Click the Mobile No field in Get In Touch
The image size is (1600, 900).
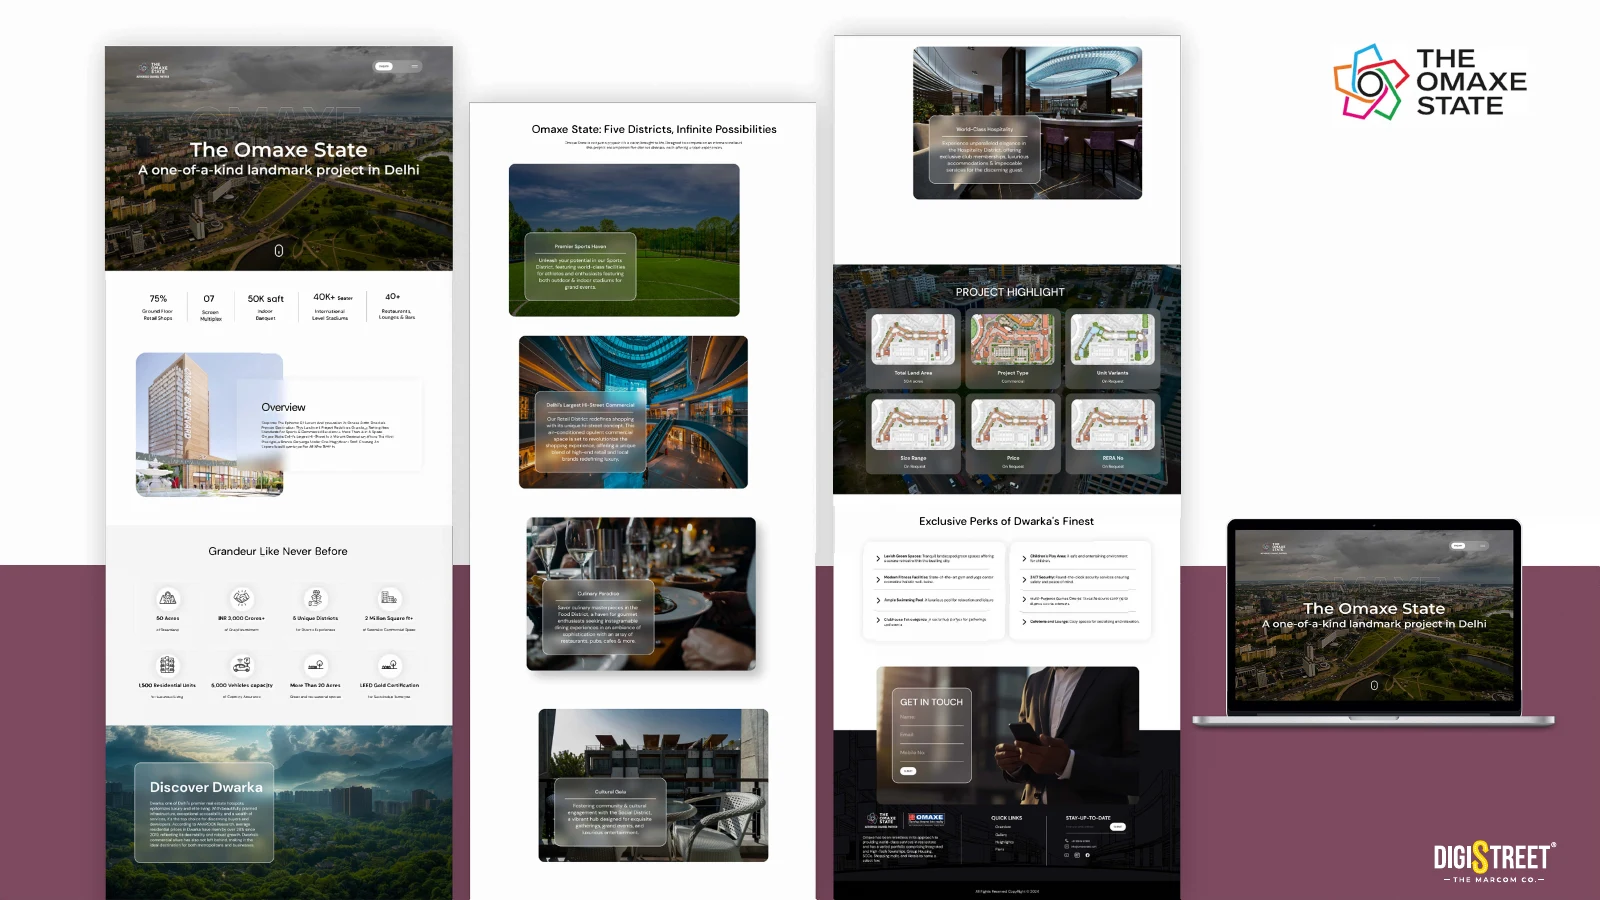930,753
